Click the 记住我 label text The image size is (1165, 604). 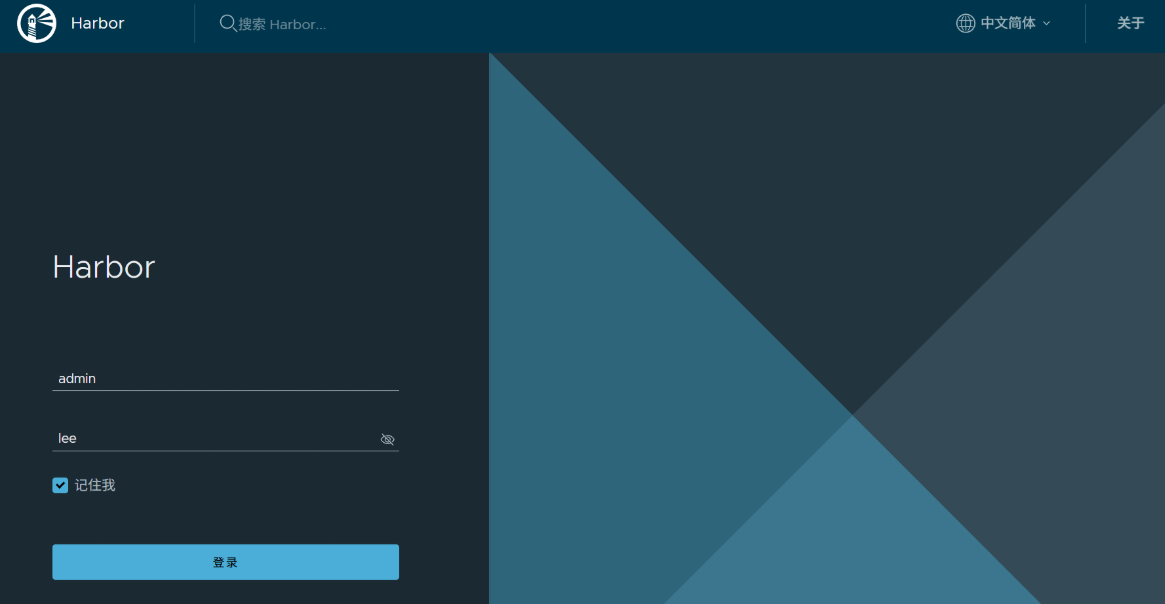[x=95, y=485]
